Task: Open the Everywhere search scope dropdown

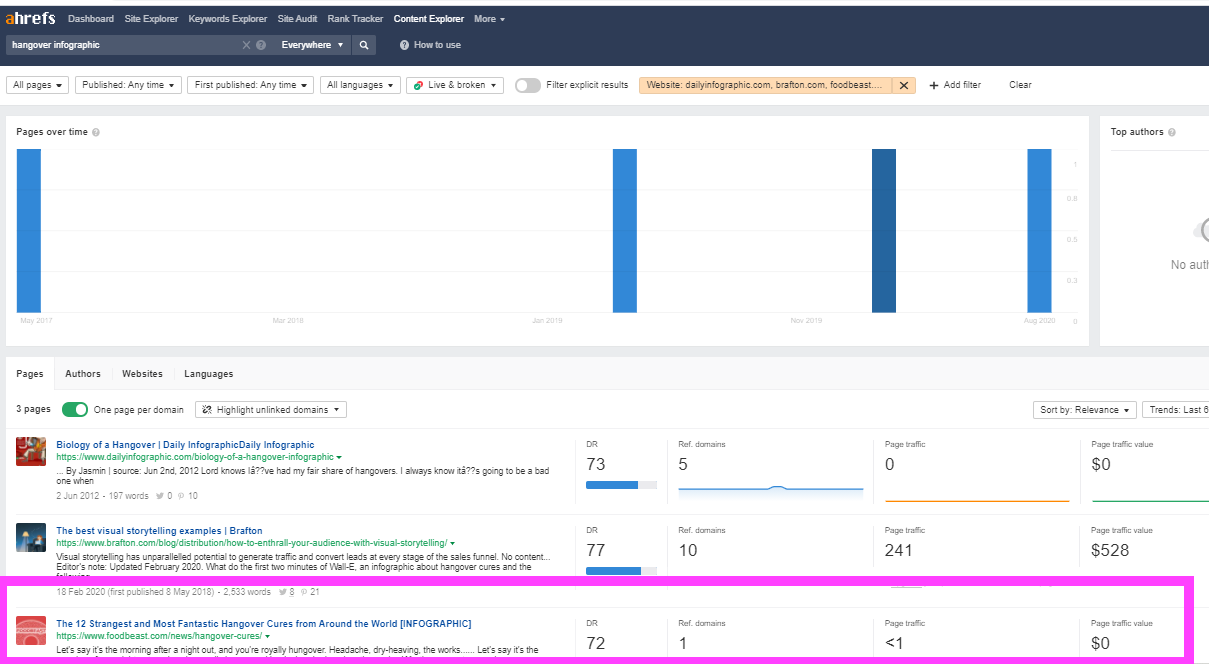Action: click(x=312, y=45)
